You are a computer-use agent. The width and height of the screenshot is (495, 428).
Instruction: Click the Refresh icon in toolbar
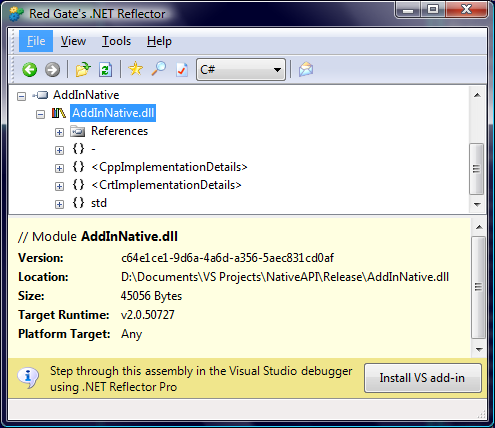point(106,70)
